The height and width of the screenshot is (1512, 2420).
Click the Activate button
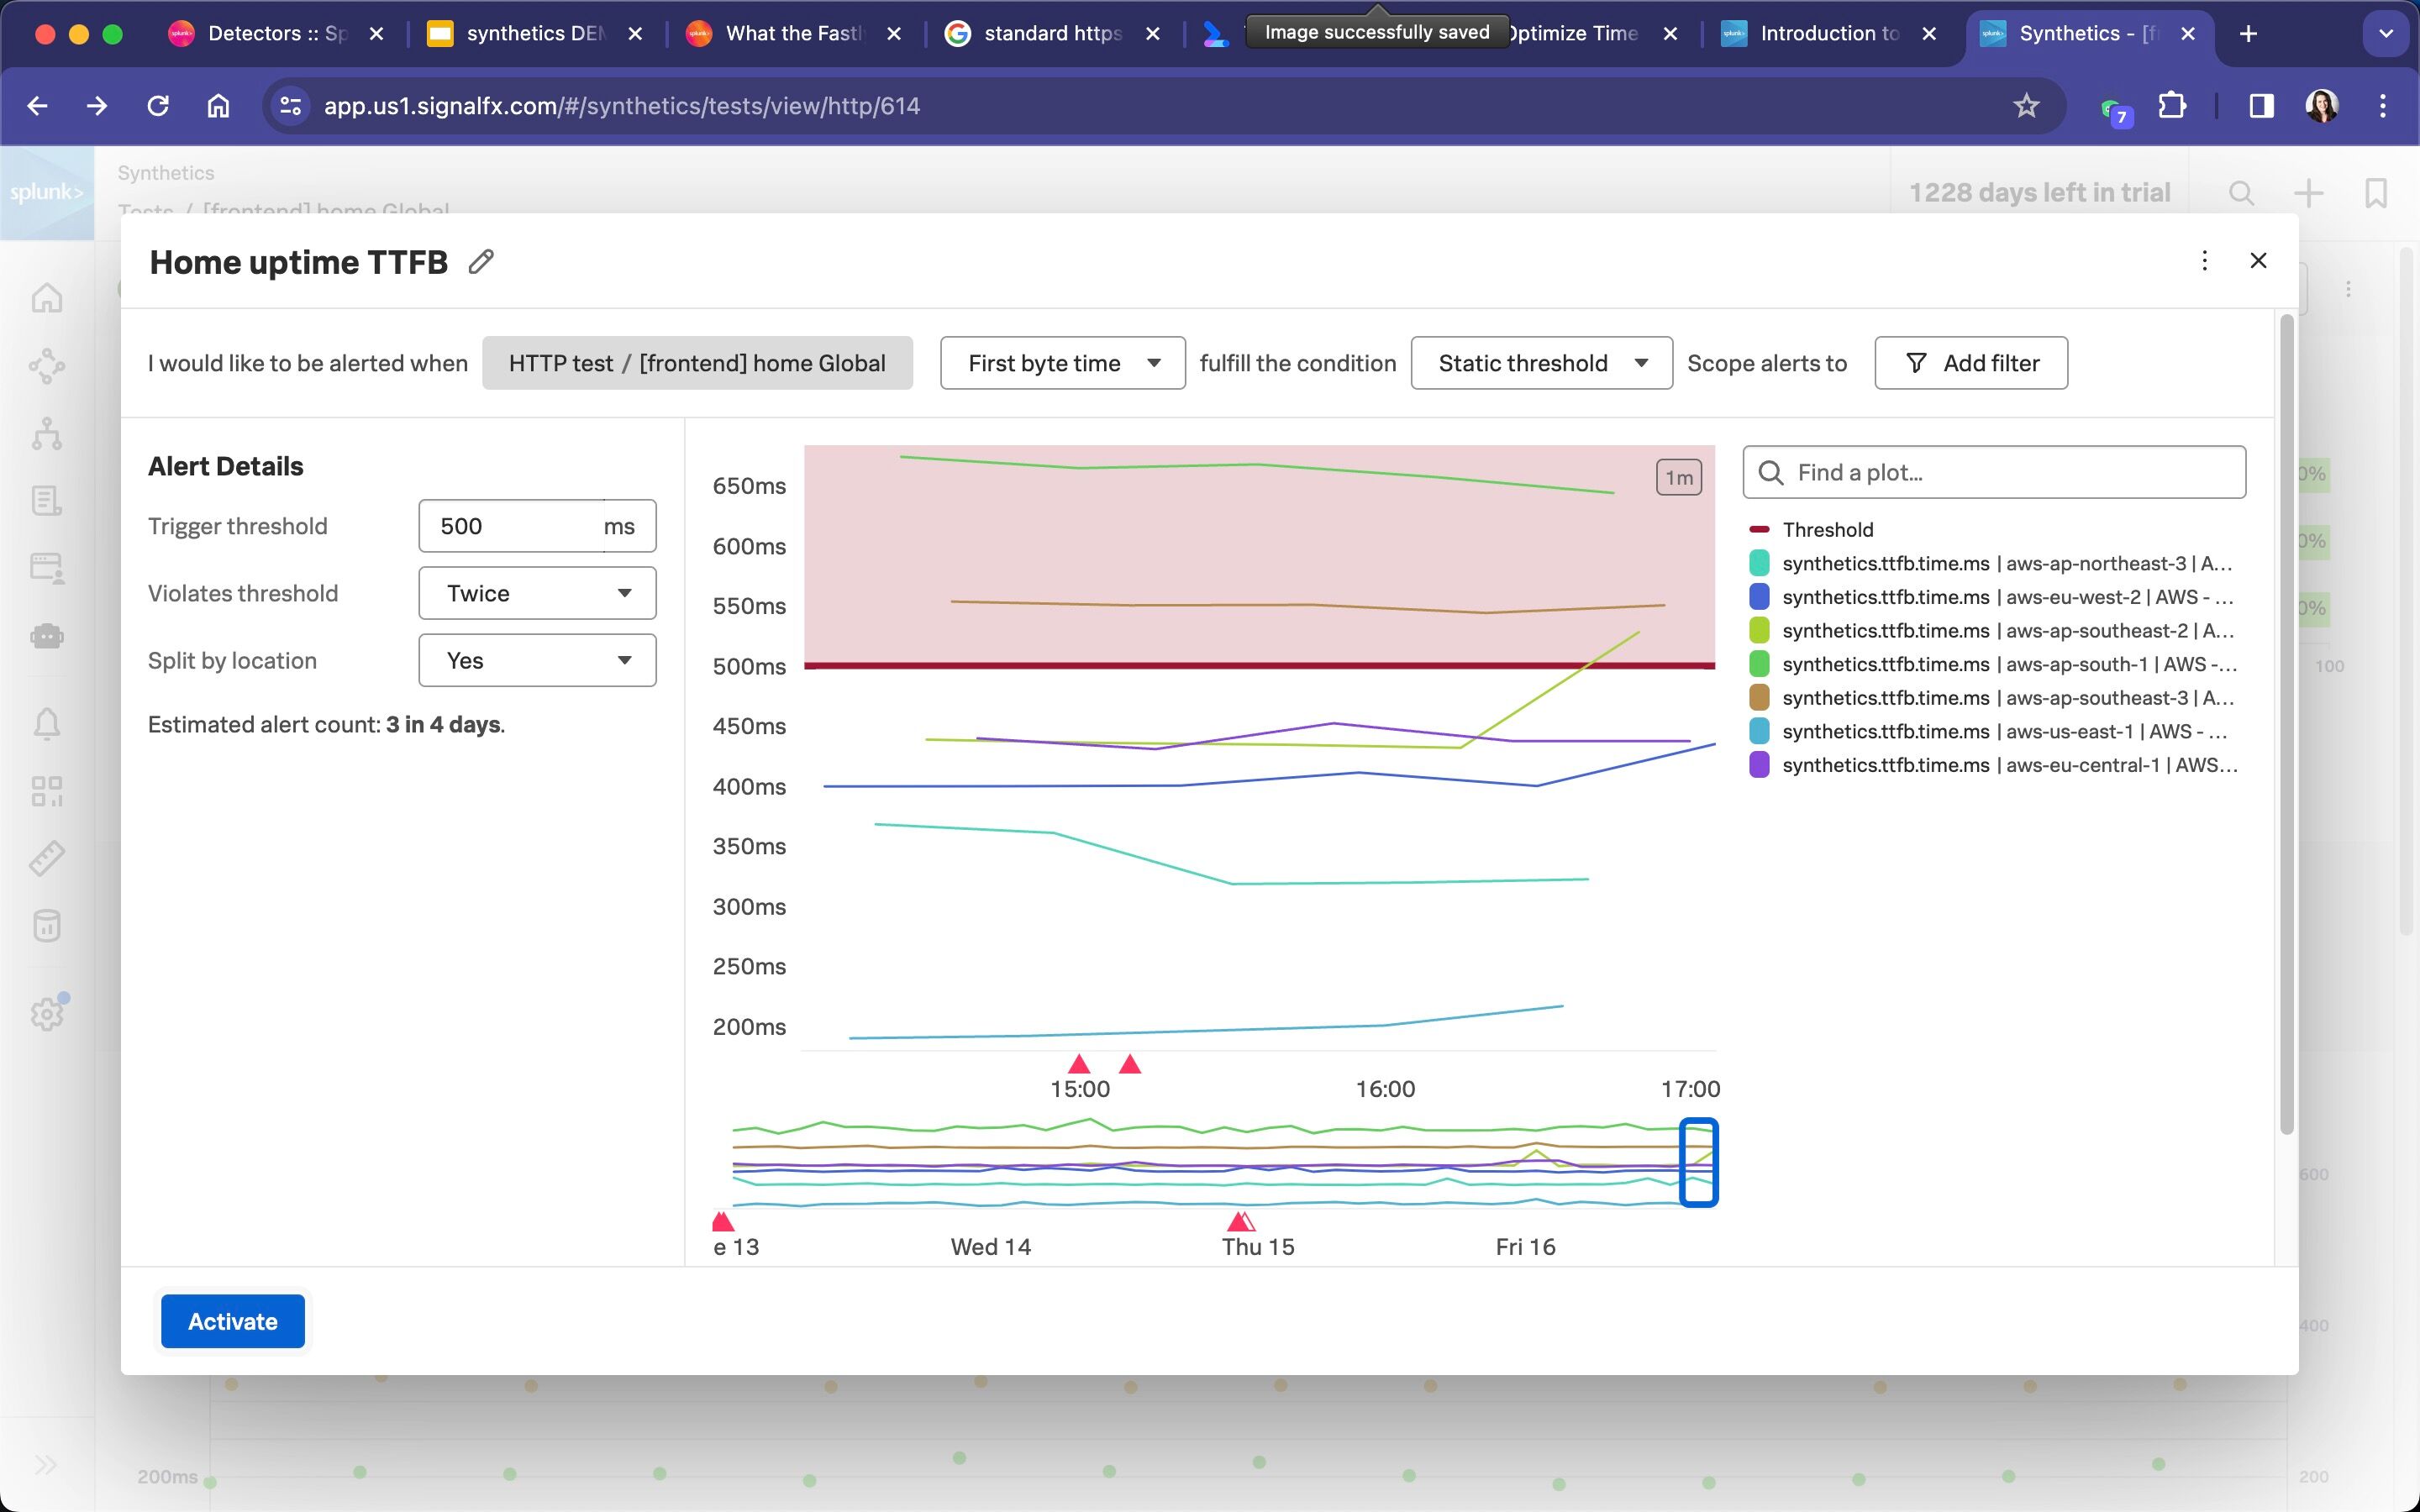(x=232, y=1321)
